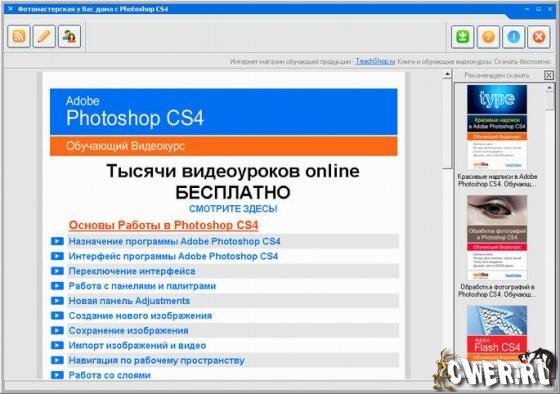Click 'Тысячи видеоуроков online БЕСПЛАТНО' headline
560x394 pixels.
pos(233,182)
